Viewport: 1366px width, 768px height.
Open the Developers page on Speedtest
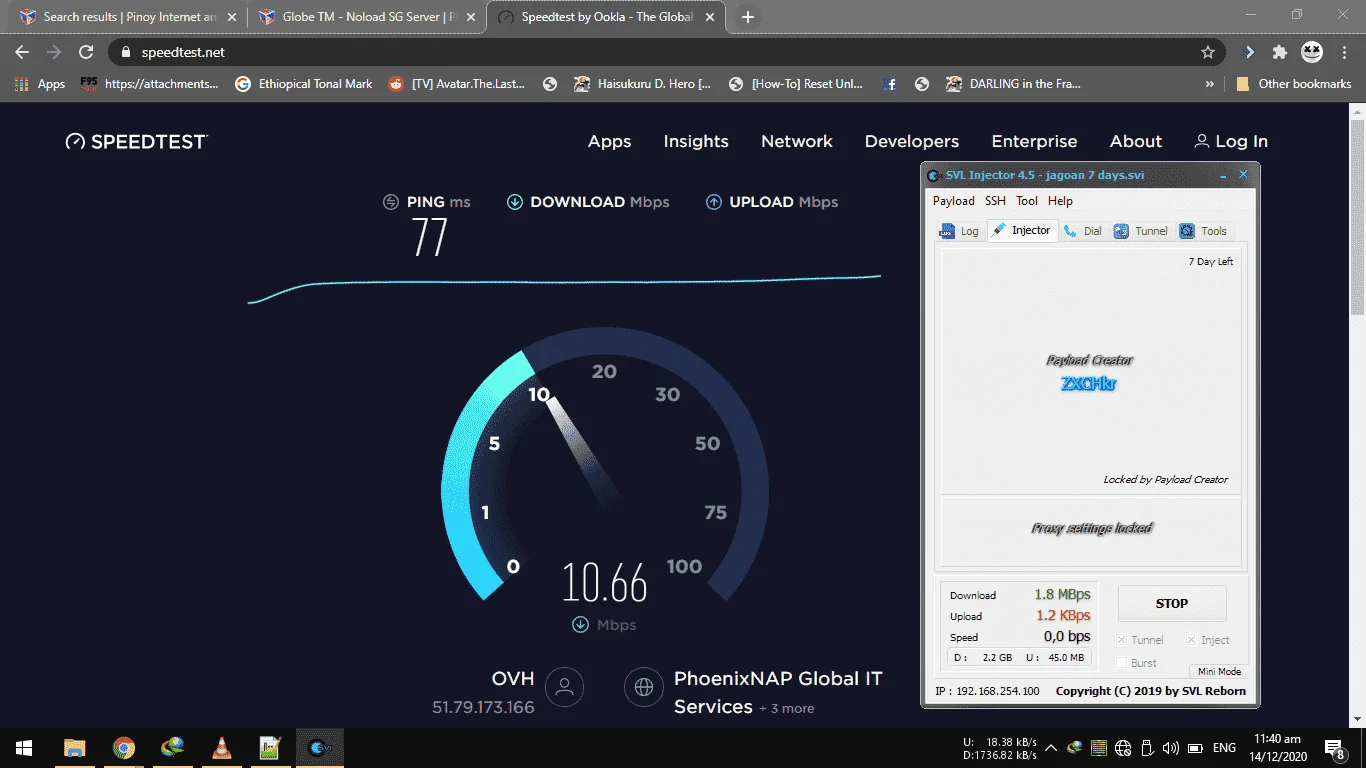[912, 141]
